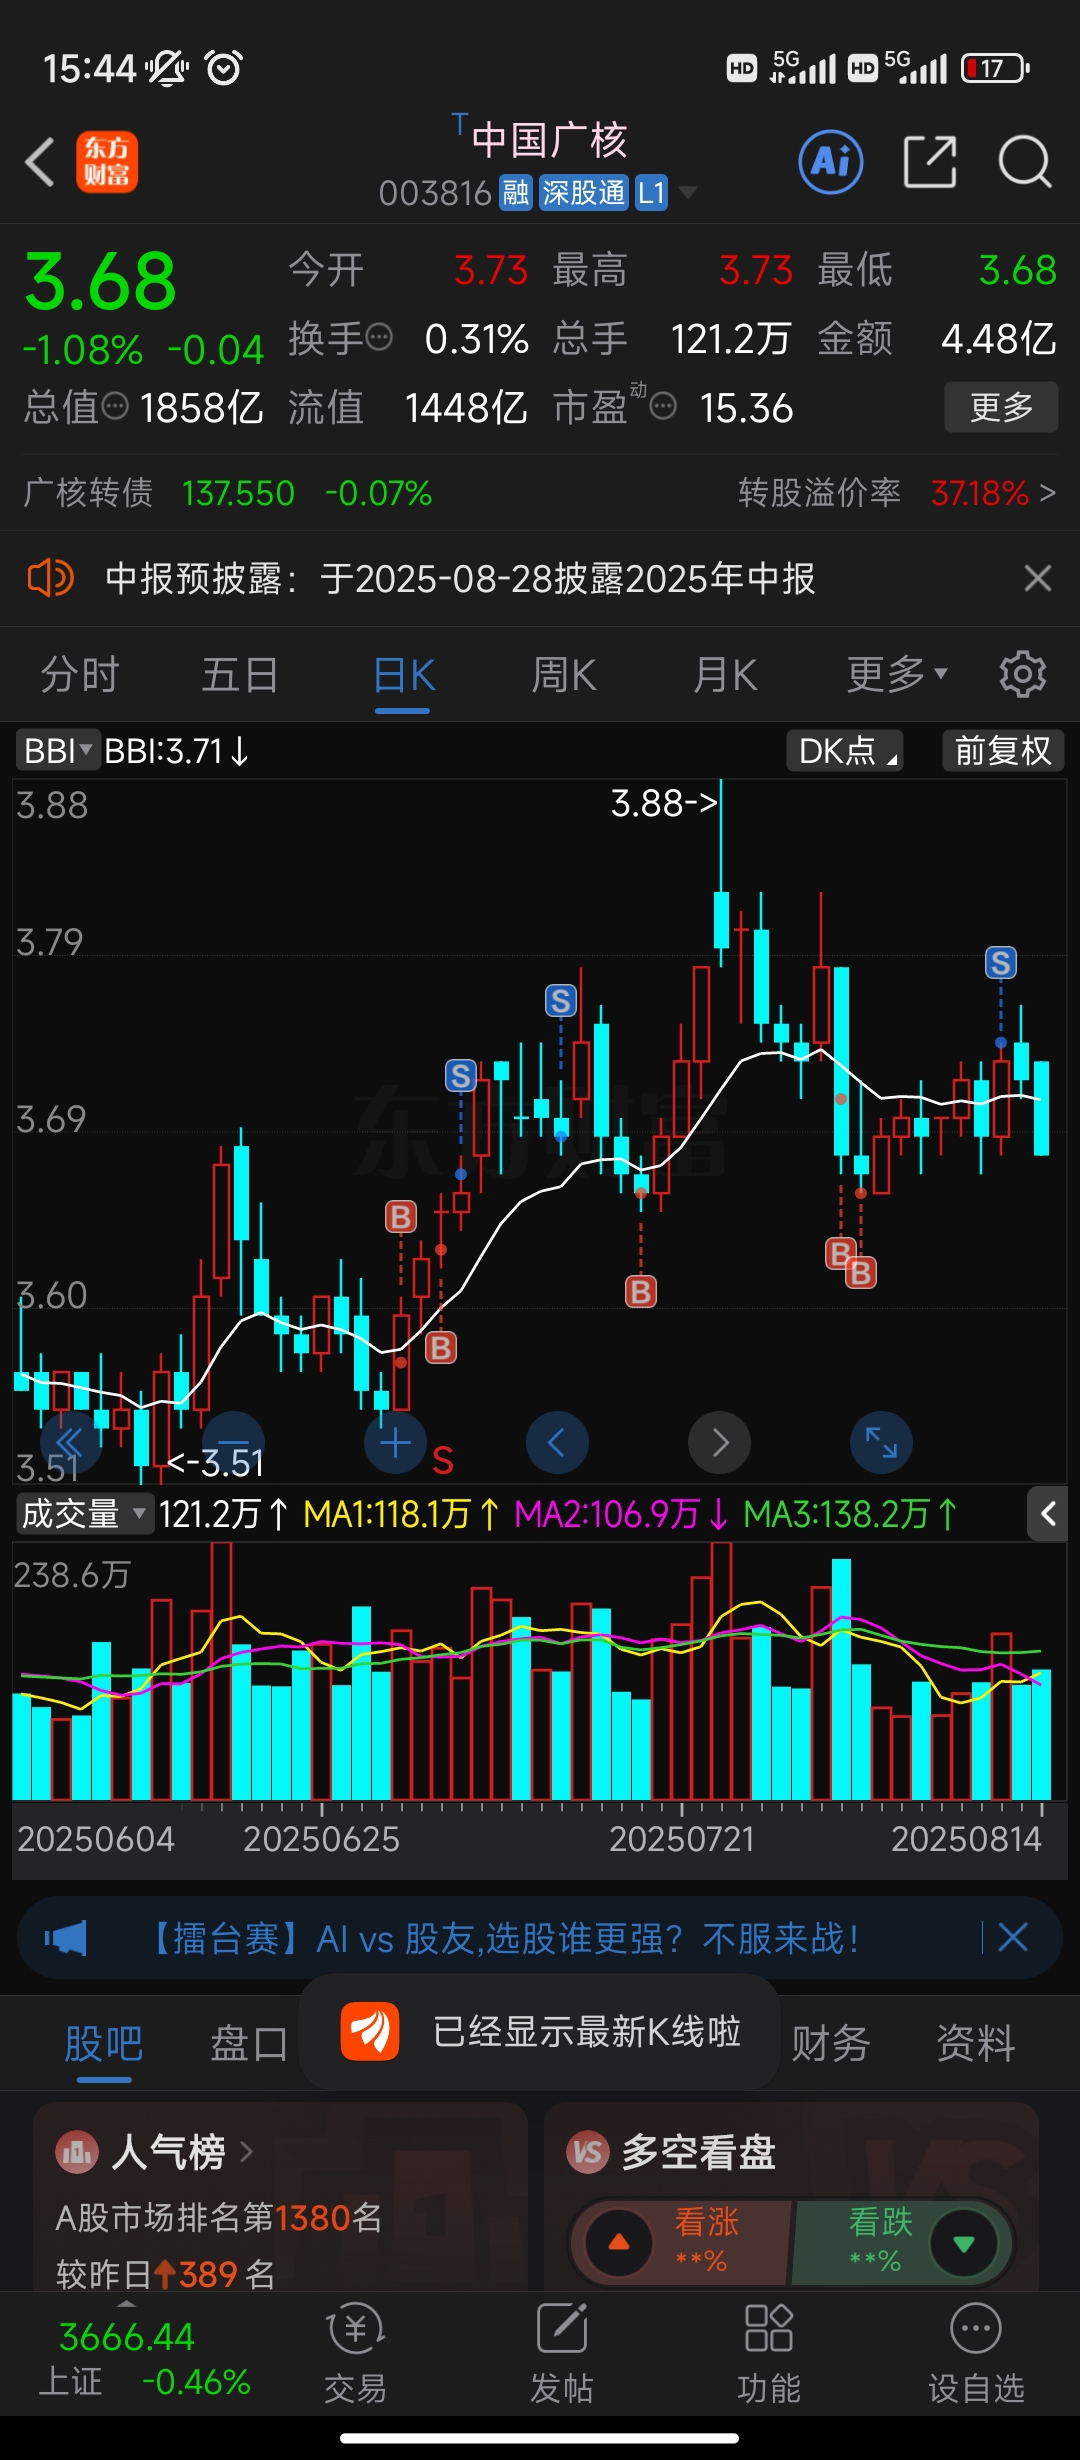Image resolution: width=1080 pixels, height=2460 pixels.
Task: Tap 深股通 badge
Action: click(583, 192)
